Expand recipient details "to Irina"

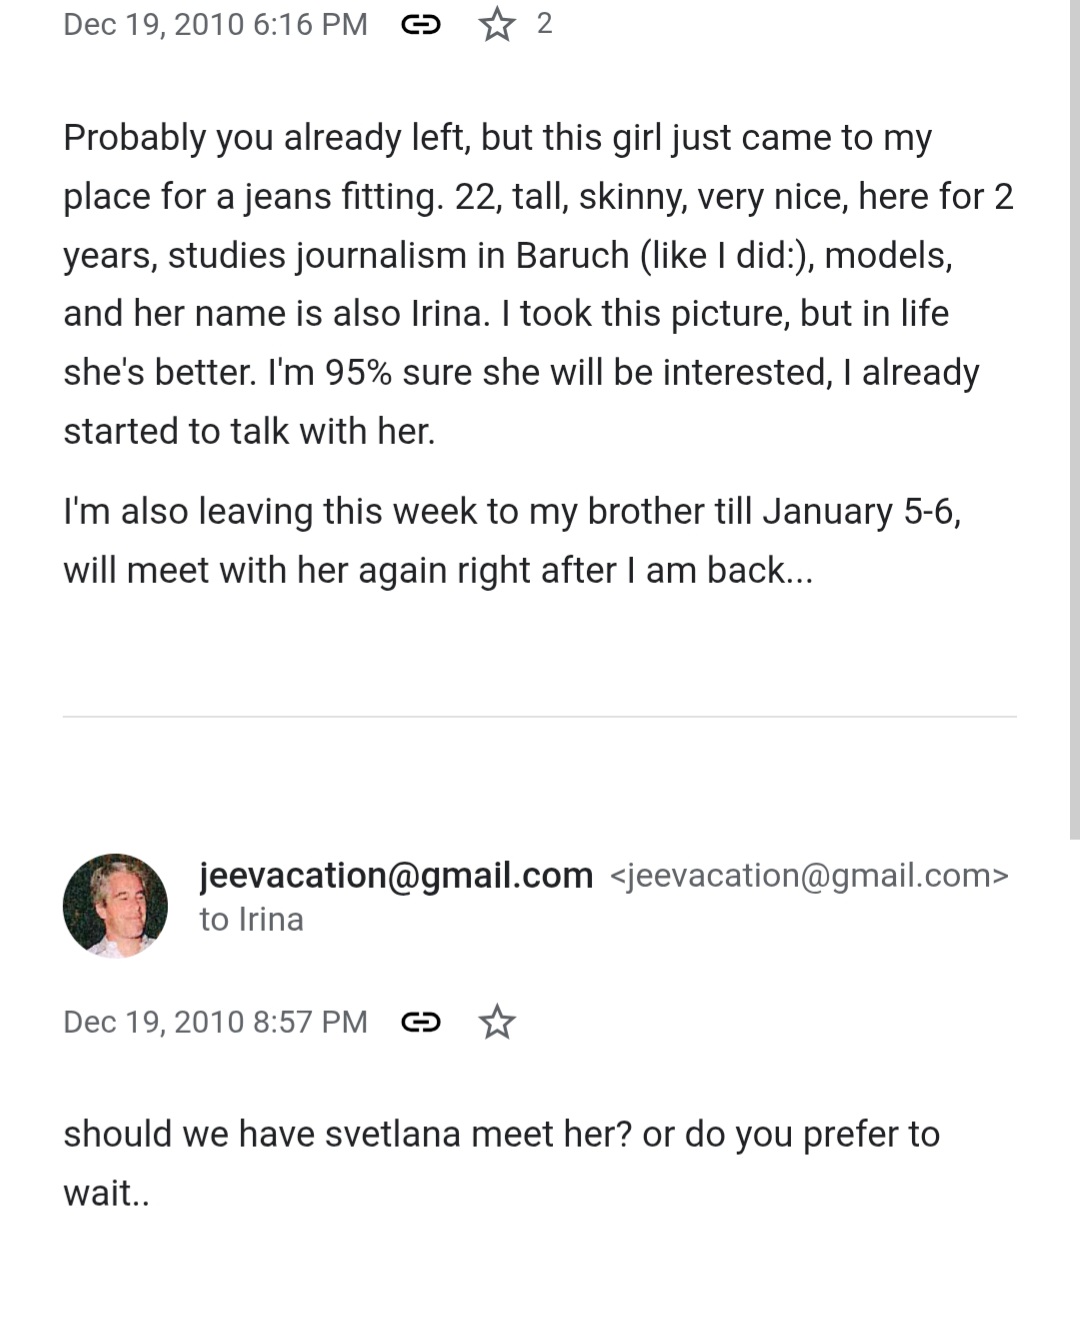pyautogui.click(x=251, y=919)
